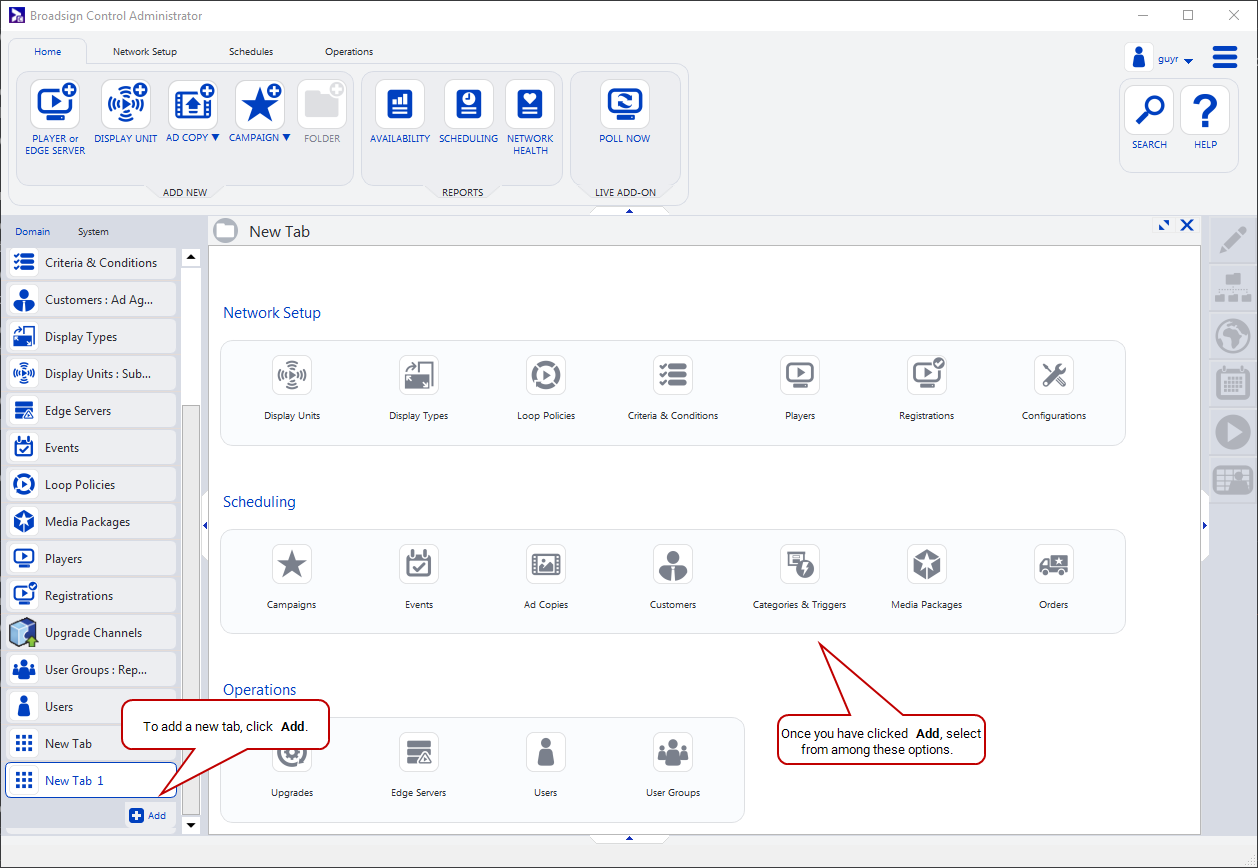Close the New Tab panel
Image resolution: width=1258 pixels, height=868 pixels.
tap(1187, 225)
